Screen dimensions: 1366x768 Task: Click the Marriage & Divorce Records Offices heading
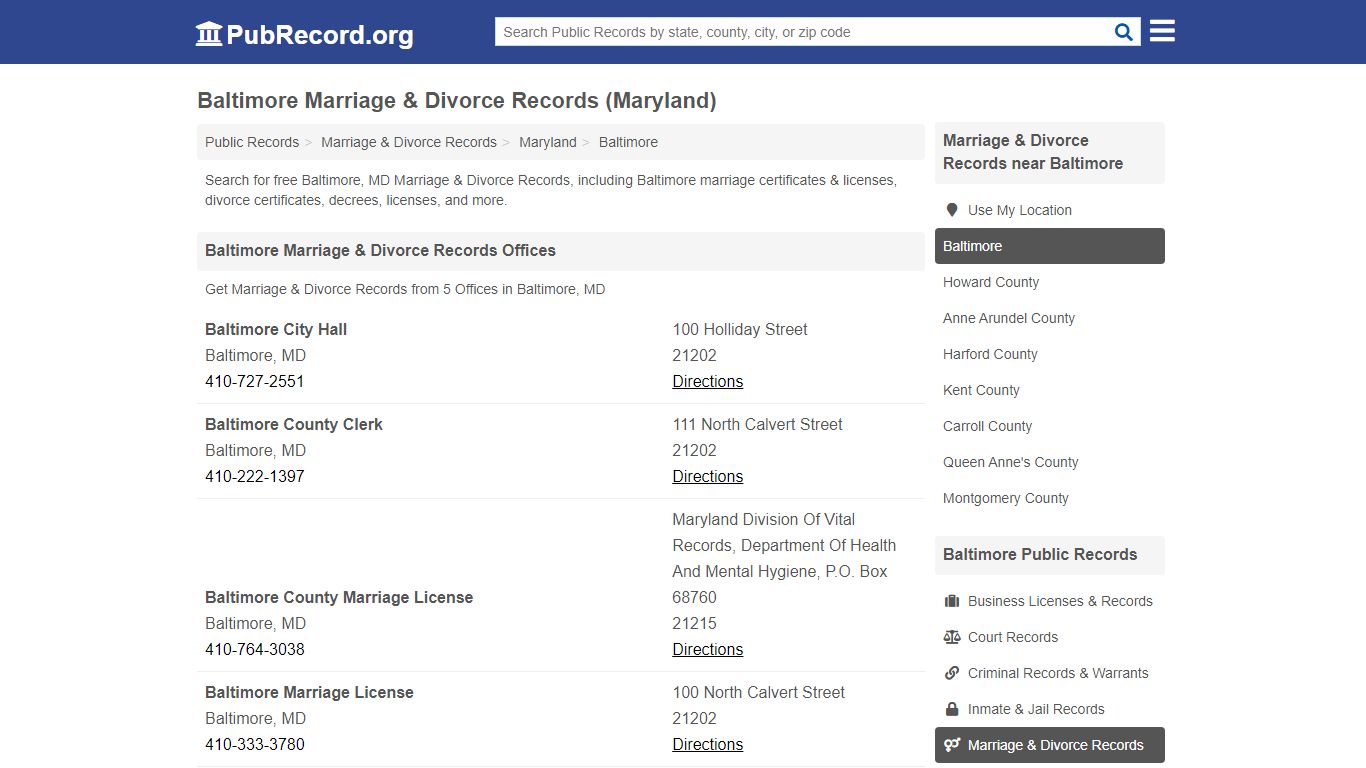pos(380,250)
